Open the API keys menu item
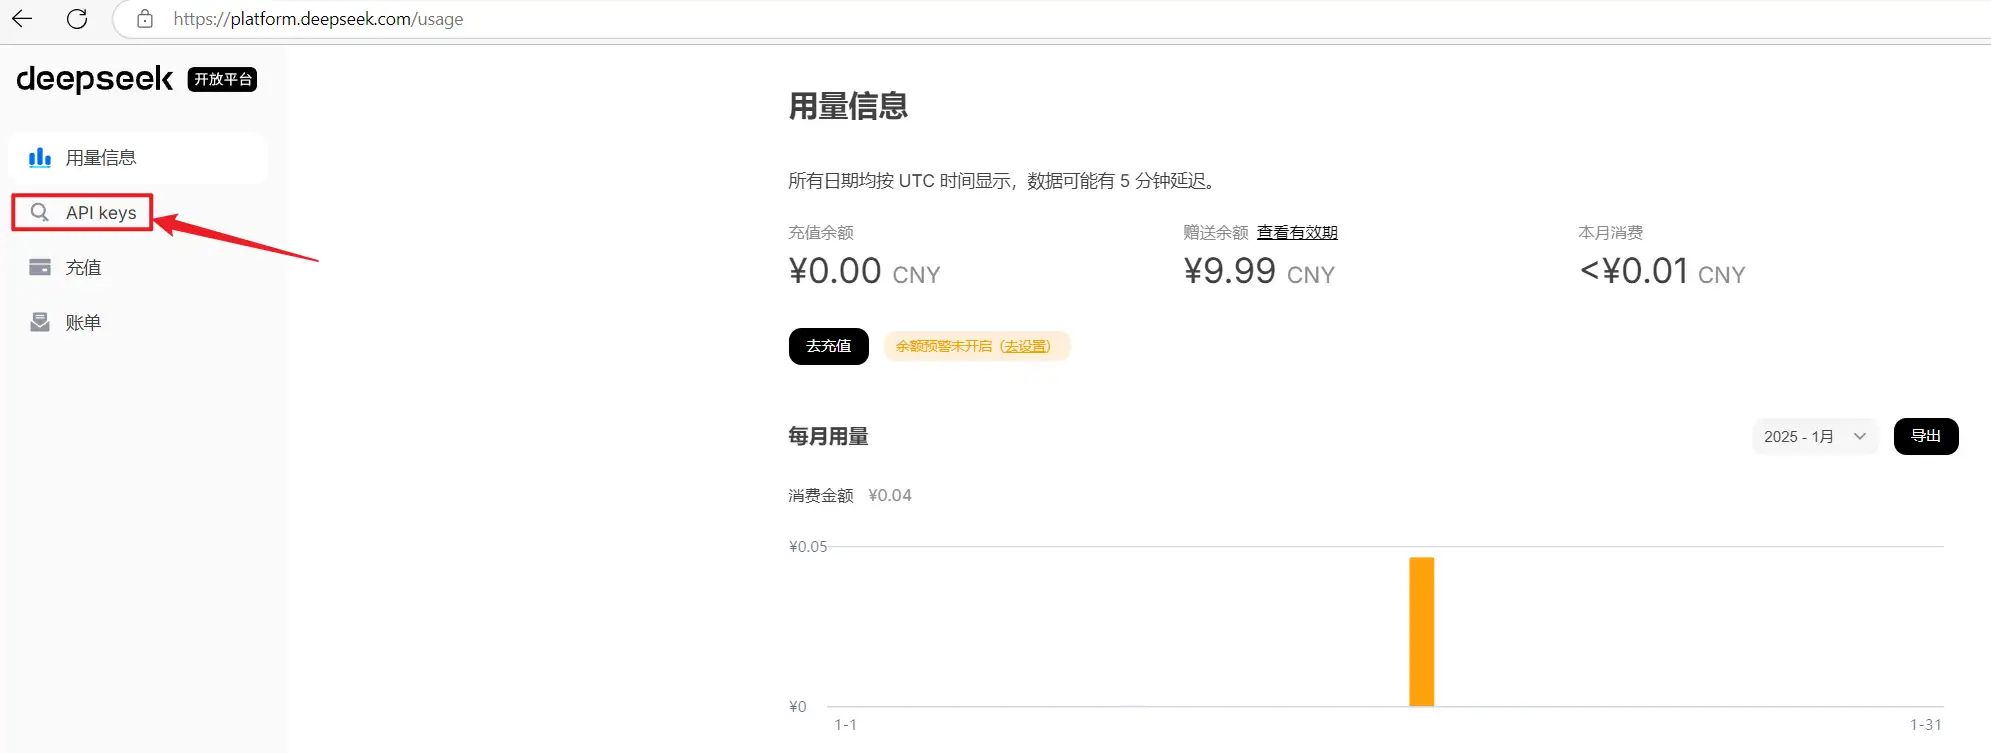Viewport: 1991px width, 753px height. tap(101, 213)
